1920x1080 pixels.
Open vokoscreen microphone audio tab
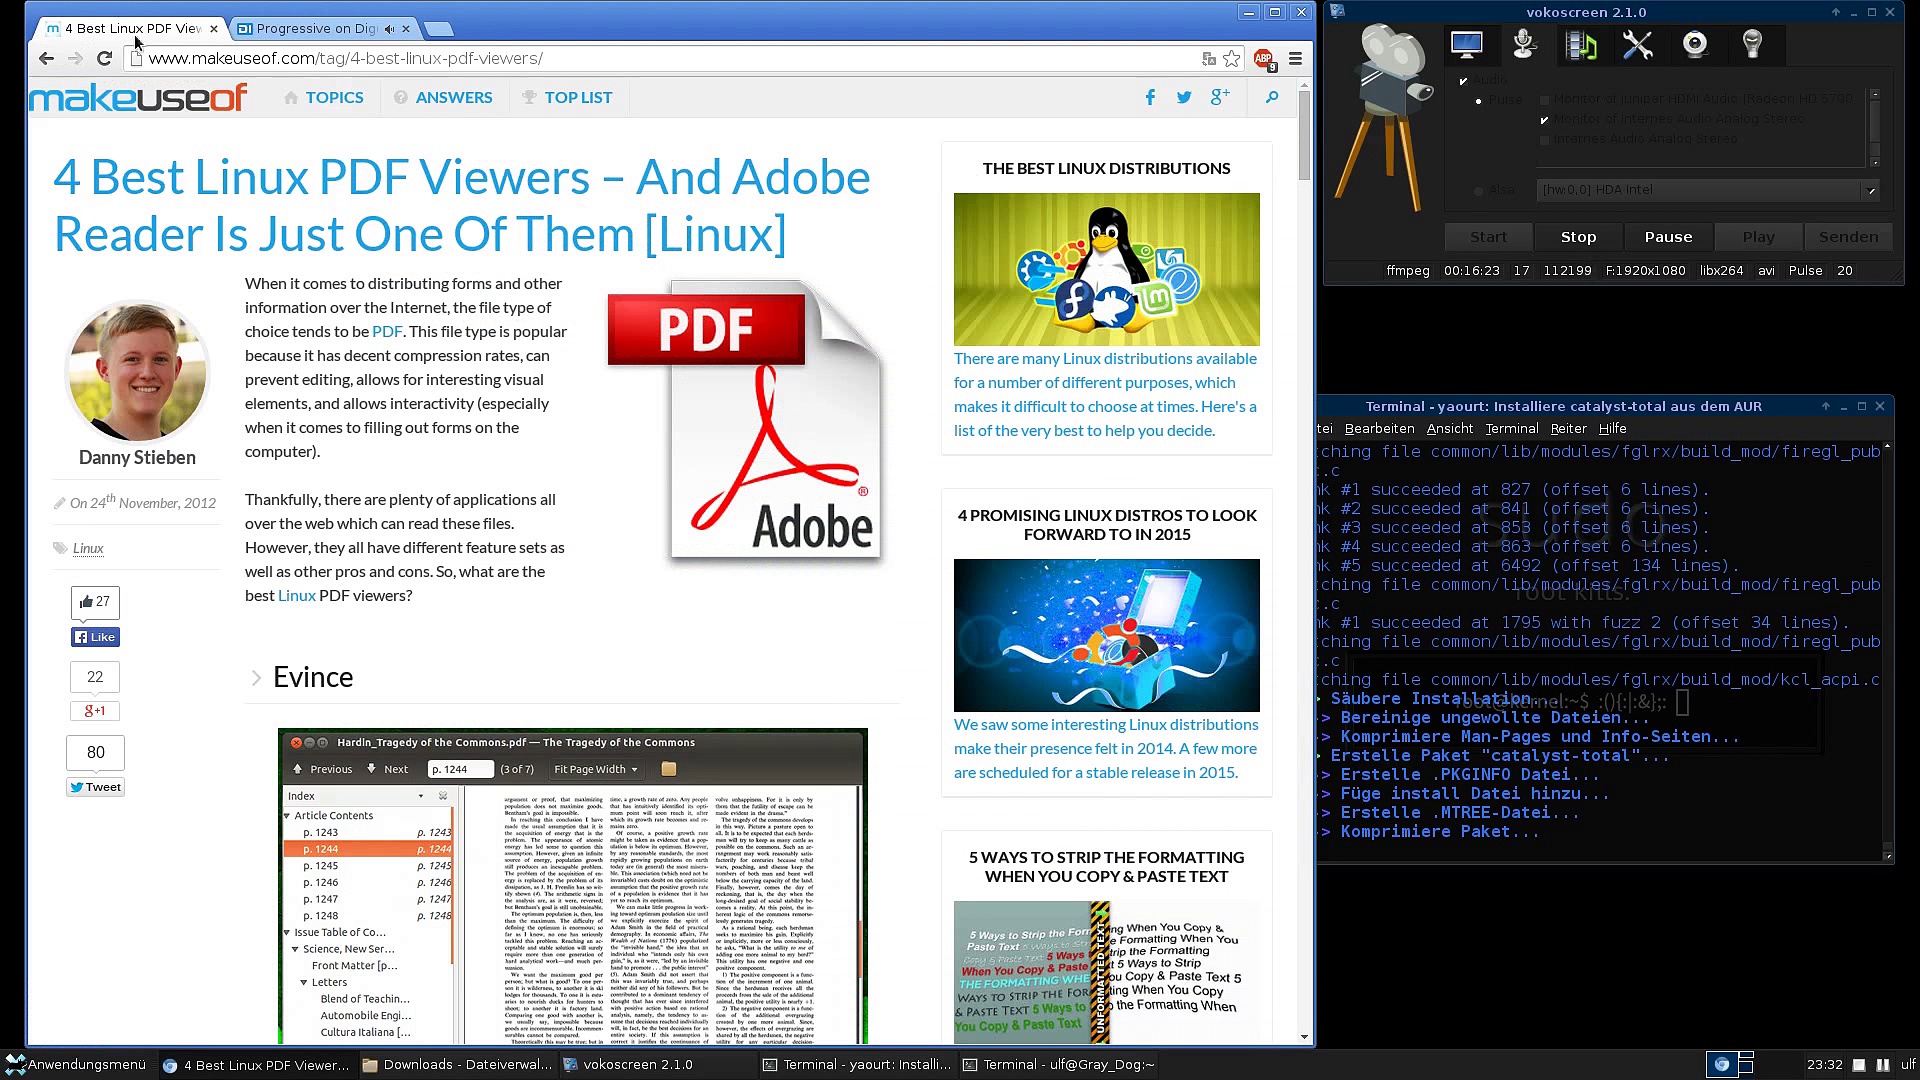[x=1524, y=45]
